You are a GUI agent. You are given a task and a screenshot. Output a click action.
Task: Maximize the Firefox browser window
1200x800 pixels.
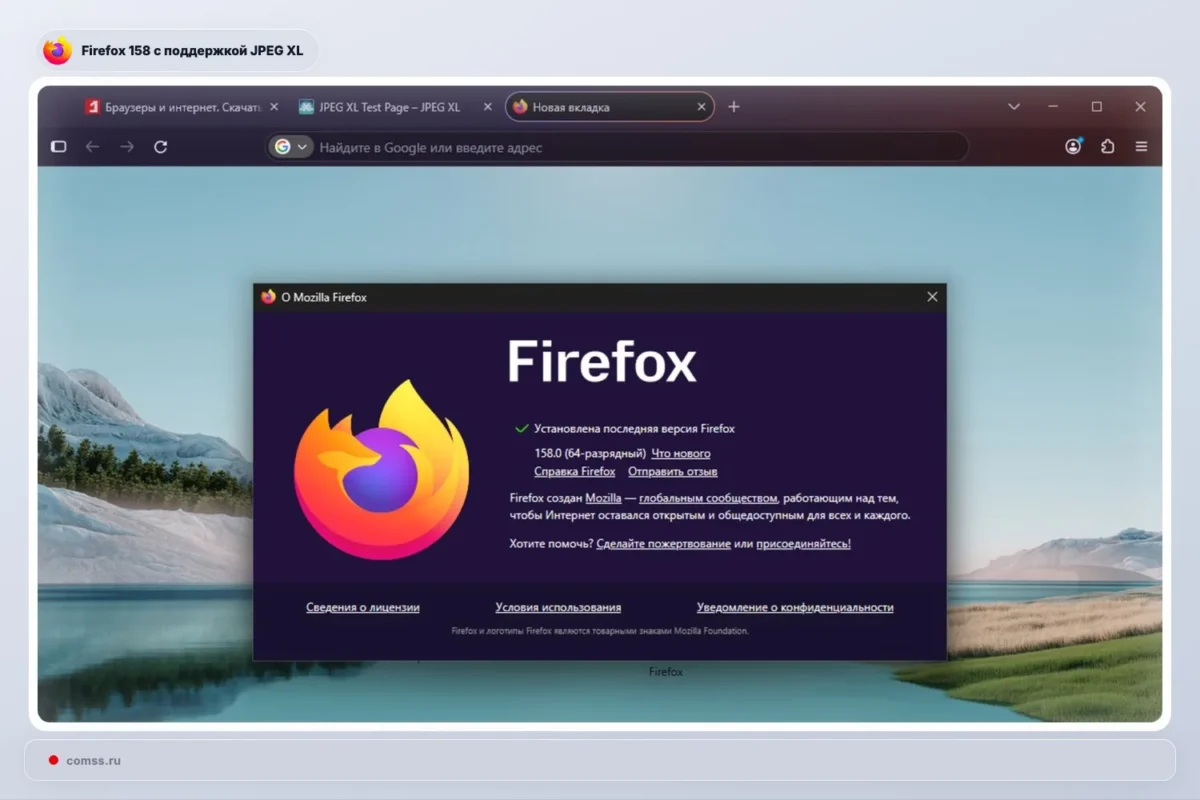[1097, 107]
